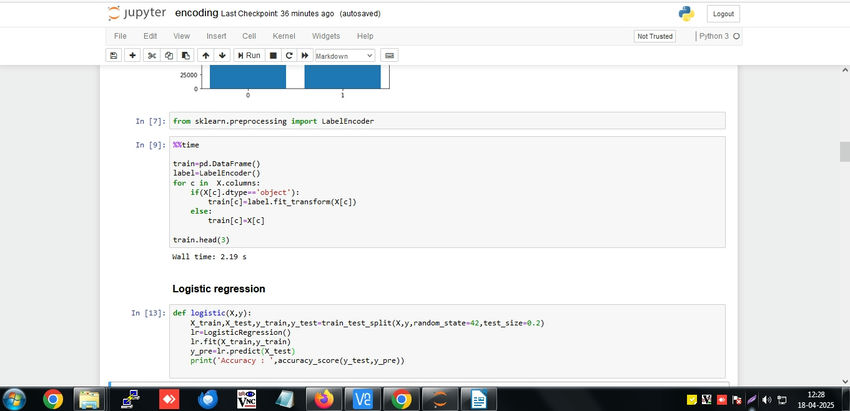Interrupt the kernel with stop icon

pos(273,55)
